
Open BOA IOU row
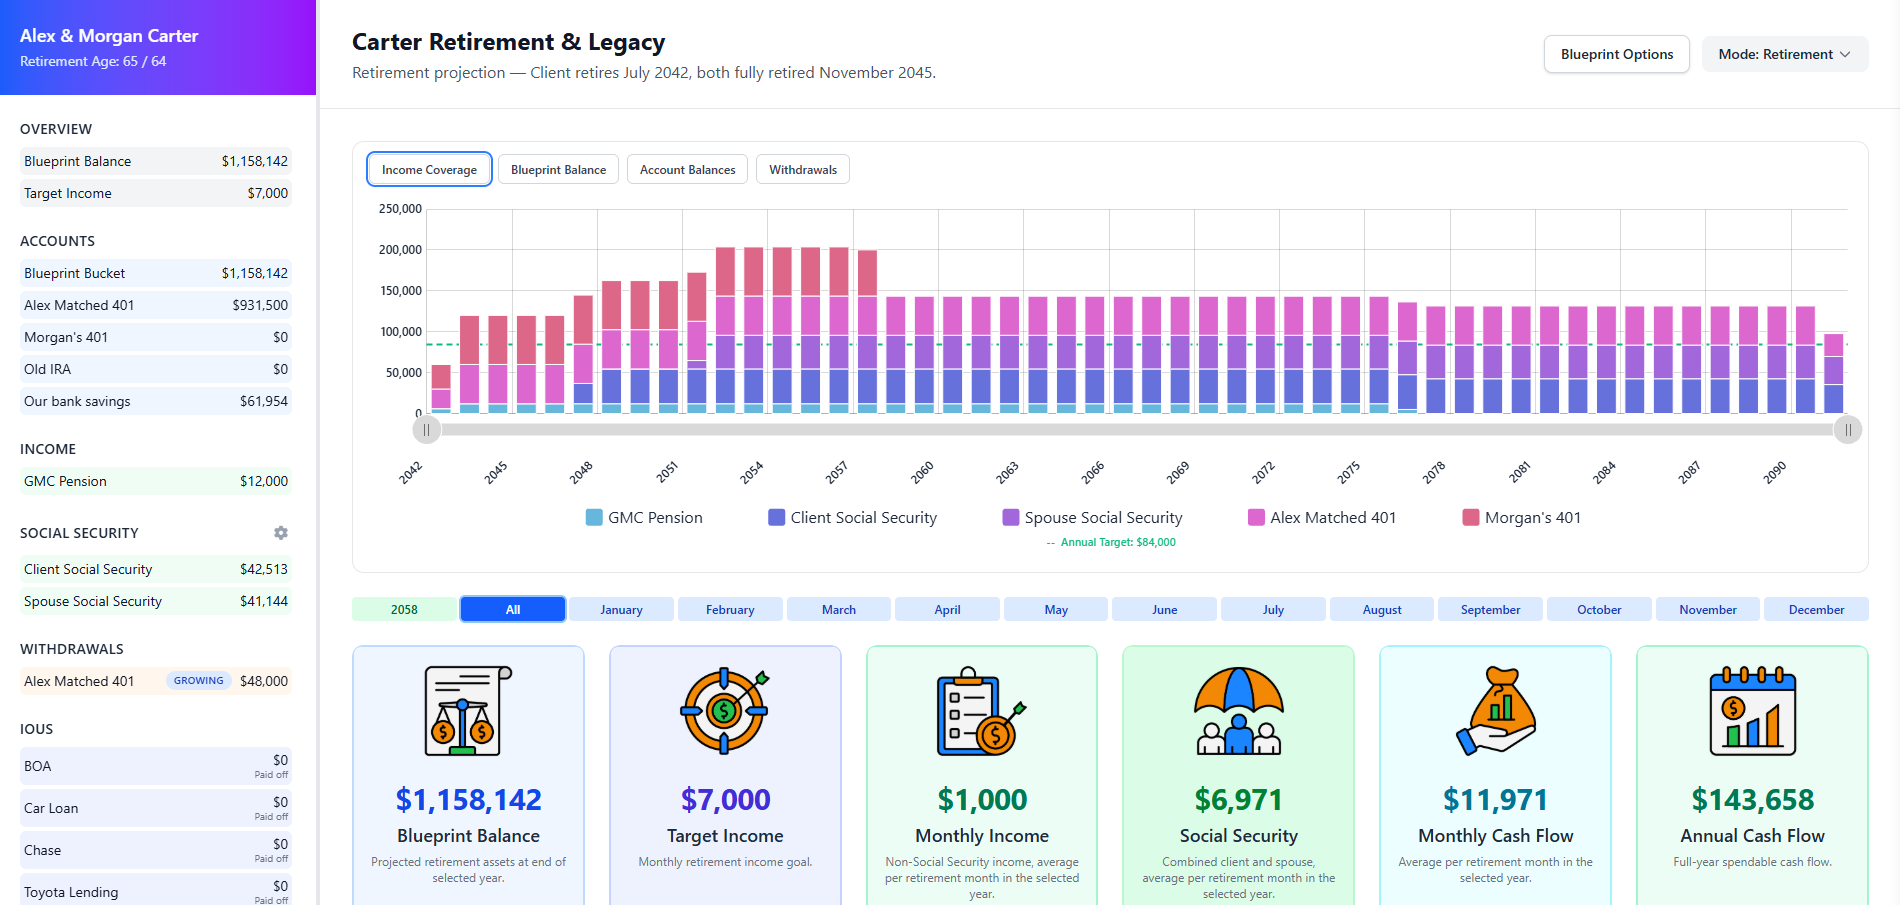pos(156,766)
